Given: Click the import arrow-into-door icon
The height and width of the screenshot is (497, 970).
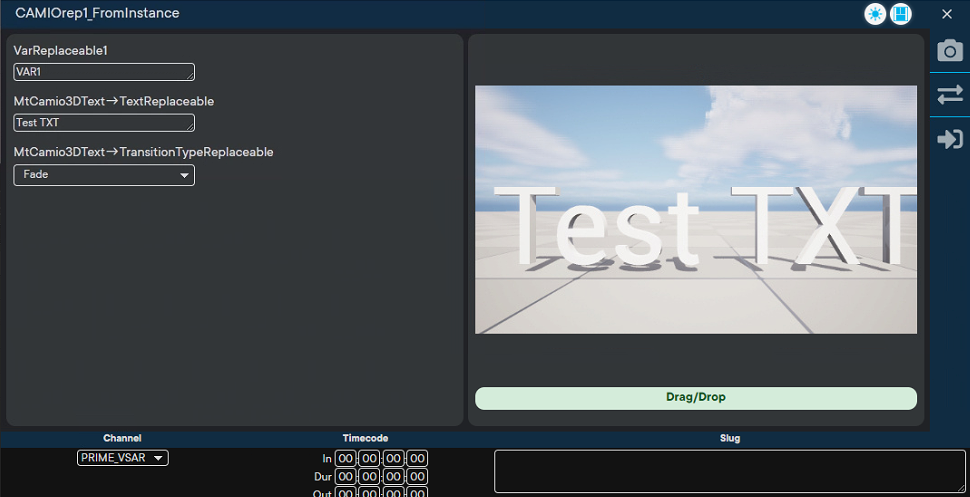Looking at the screenshot, I should point(949,139).
